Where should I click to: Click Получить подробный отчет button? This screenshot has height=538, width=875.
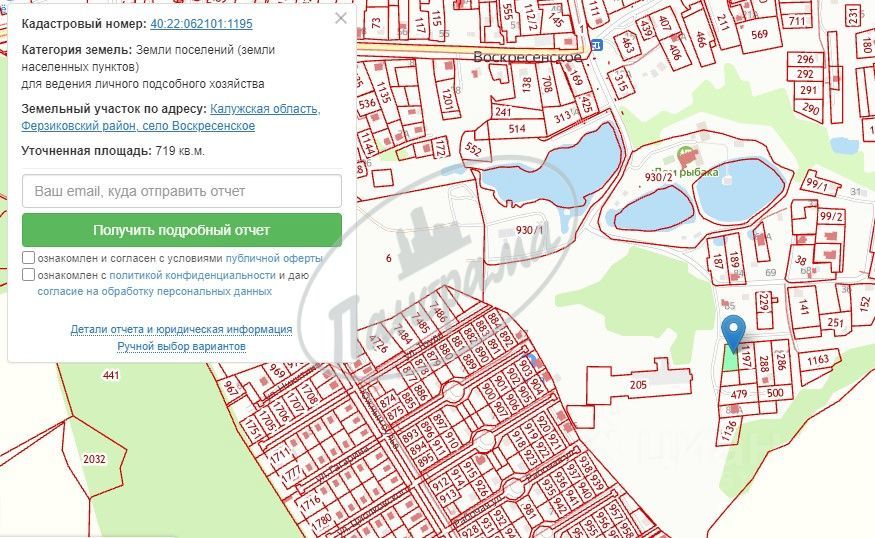(x=182, y=230)
